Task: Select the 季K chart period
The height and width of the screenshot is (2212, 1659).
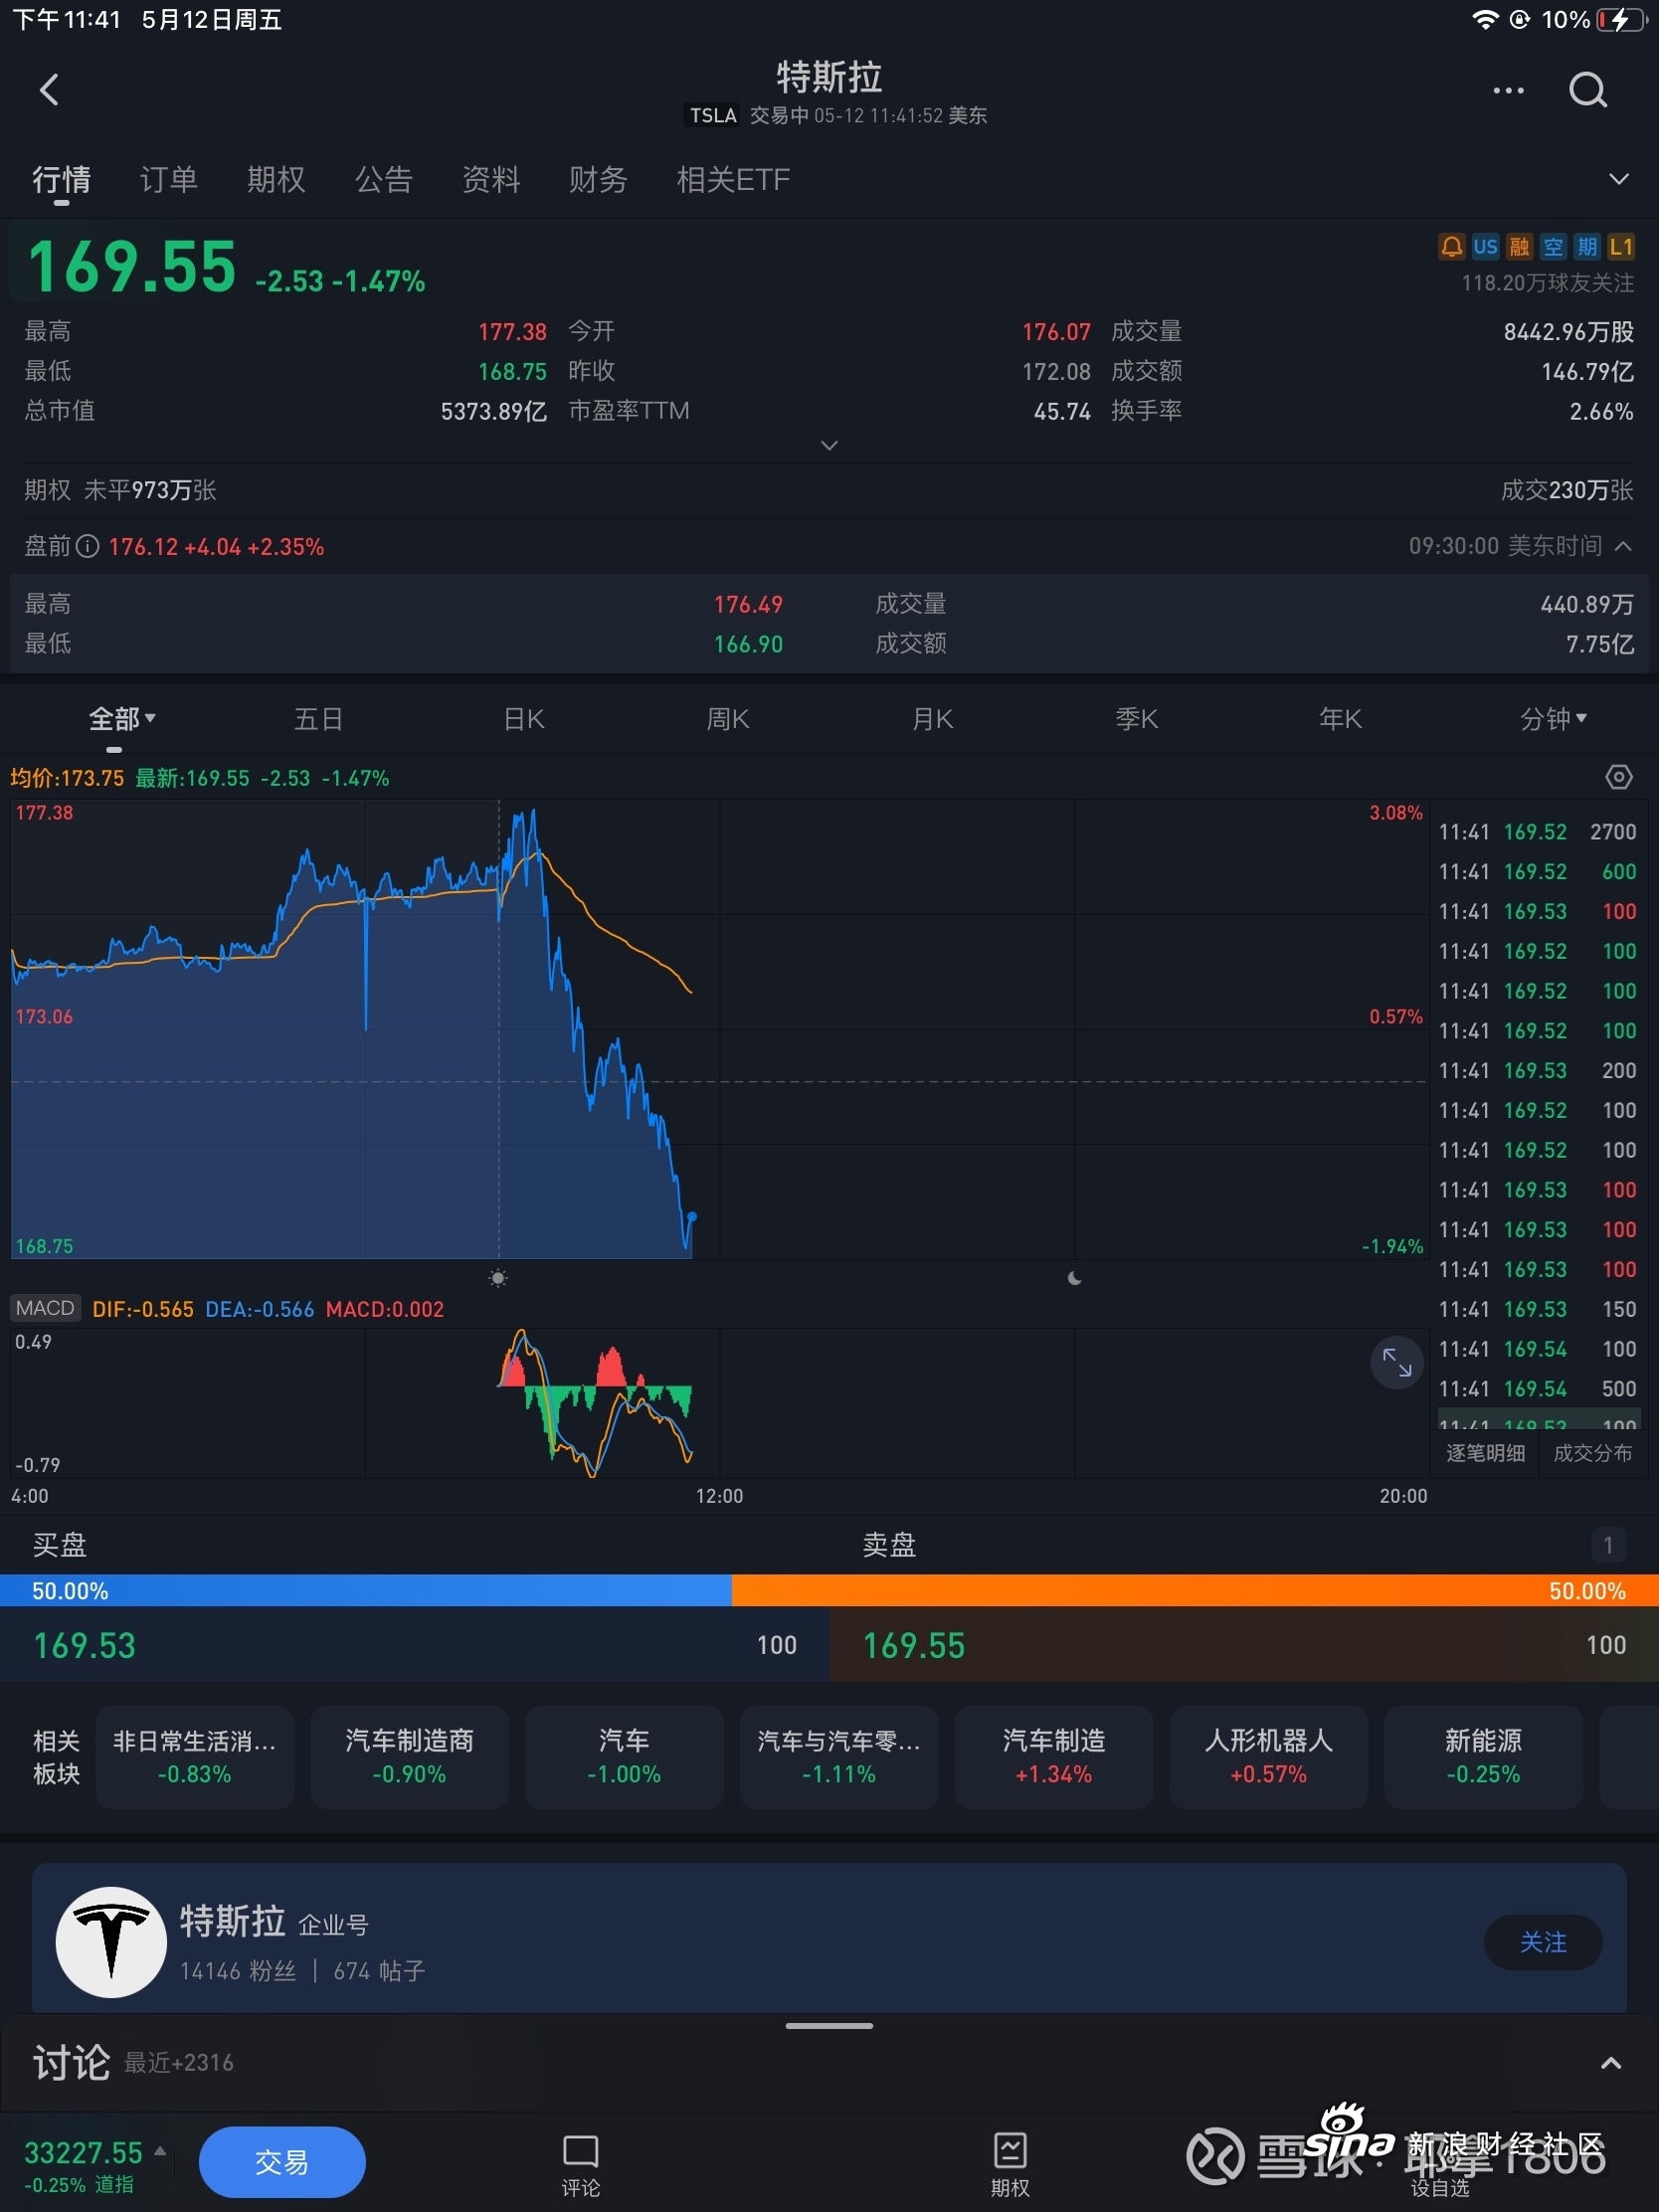Action: [1136, 719]
